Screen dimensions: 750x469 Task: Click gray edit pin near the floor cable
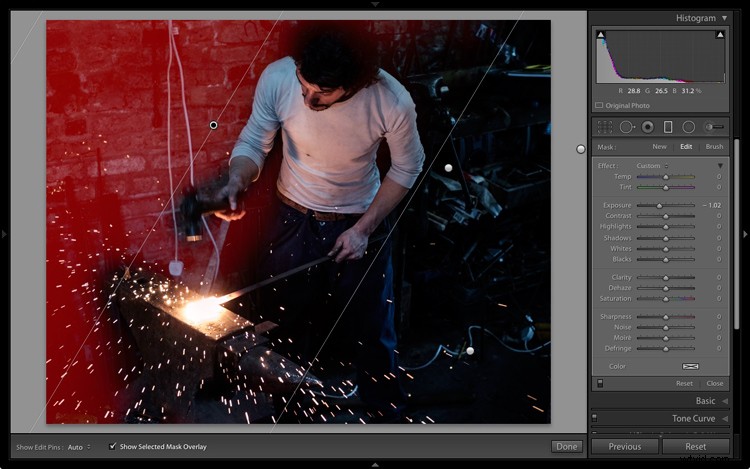(470, 351)
